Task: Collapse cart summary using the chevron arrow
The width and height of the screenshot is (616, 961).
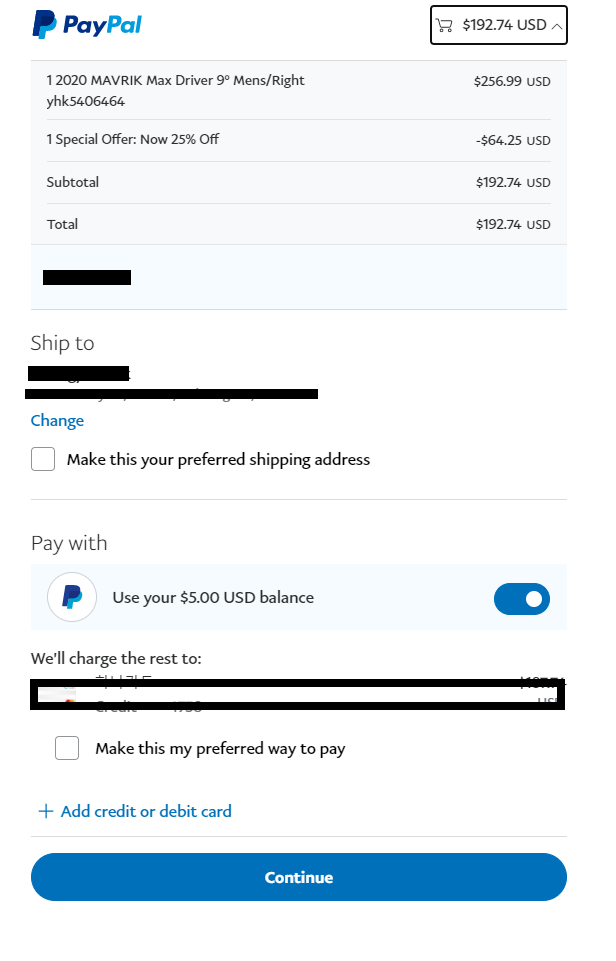Action: [557, 26]
